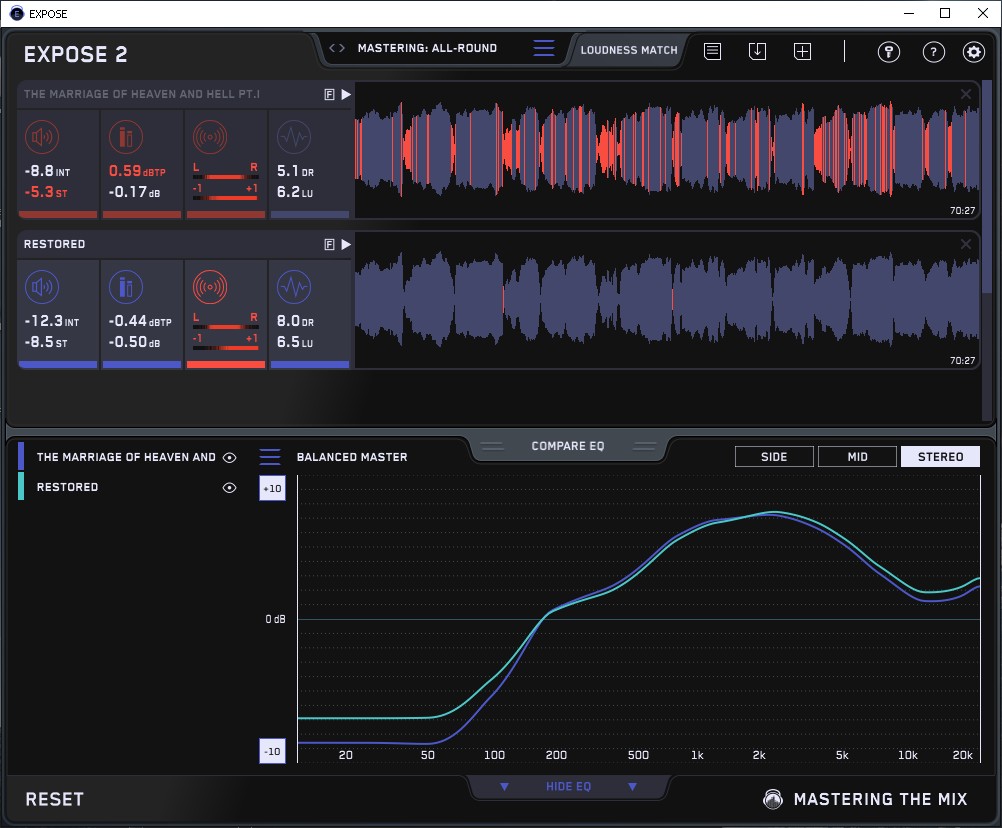Viewport: 1002px width, 828px height.
Task: Click the license key icon
Action: 888,52
